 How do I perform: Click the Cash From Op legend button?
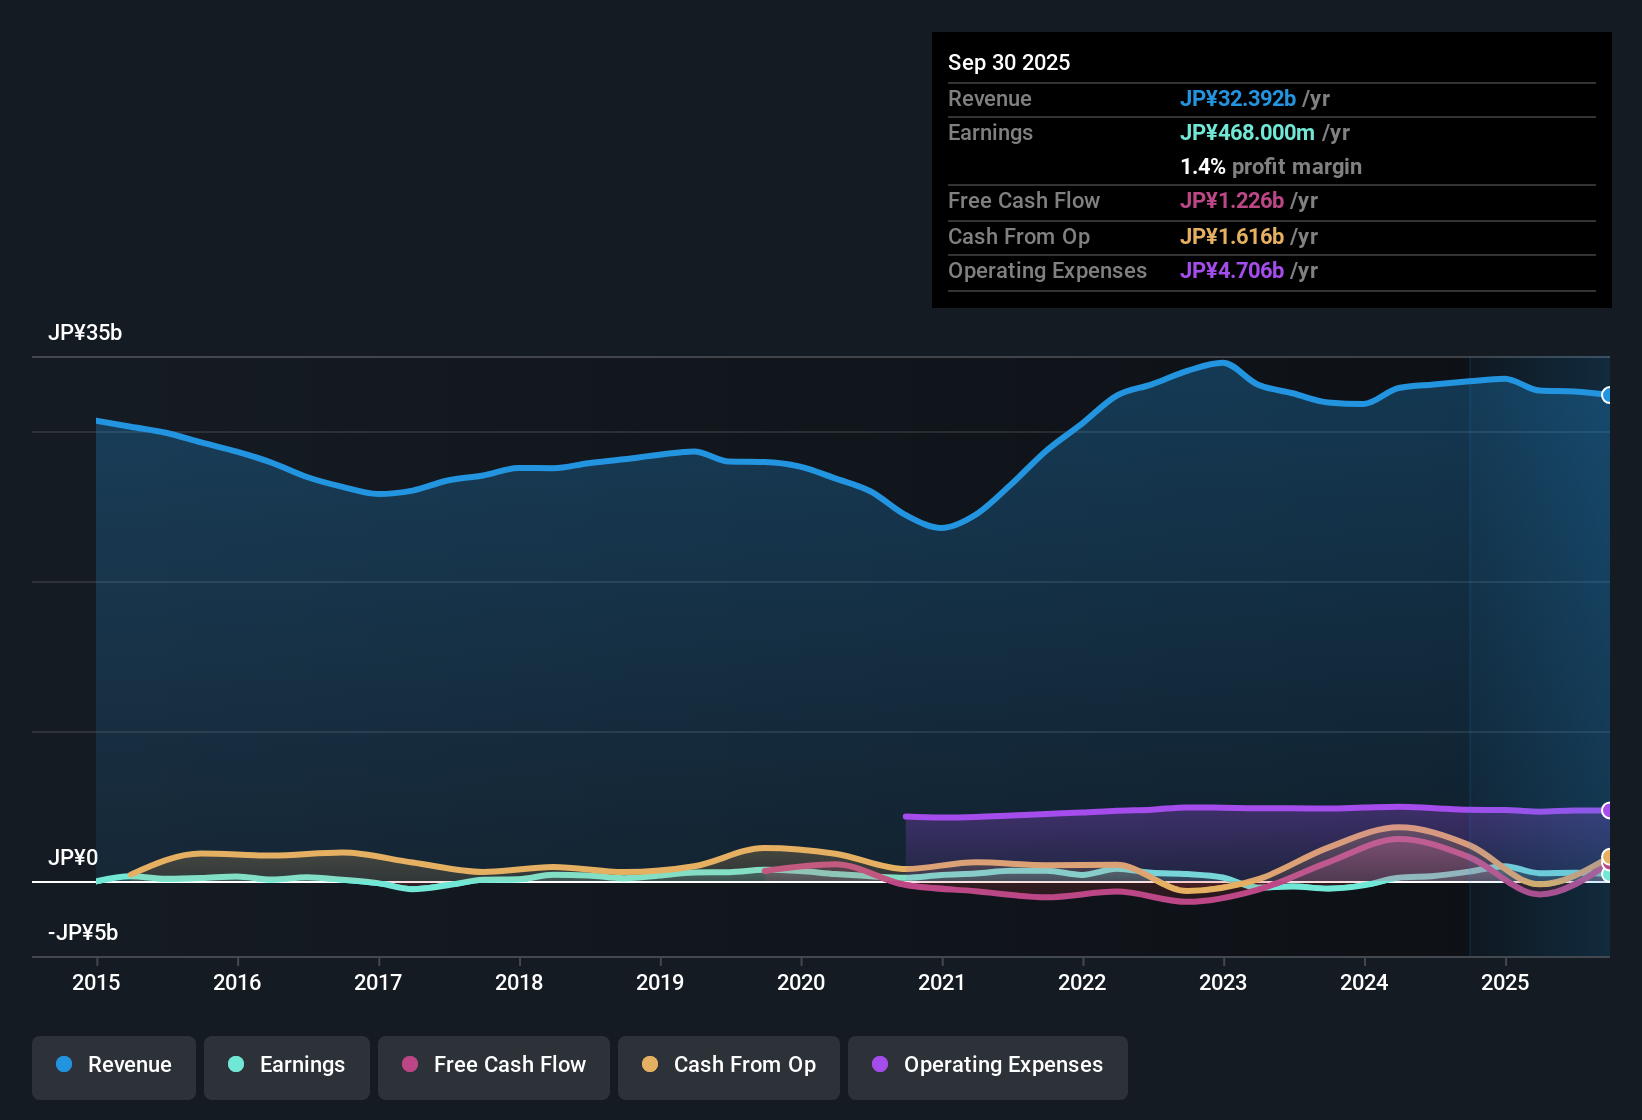click(x=728, y=1065)
